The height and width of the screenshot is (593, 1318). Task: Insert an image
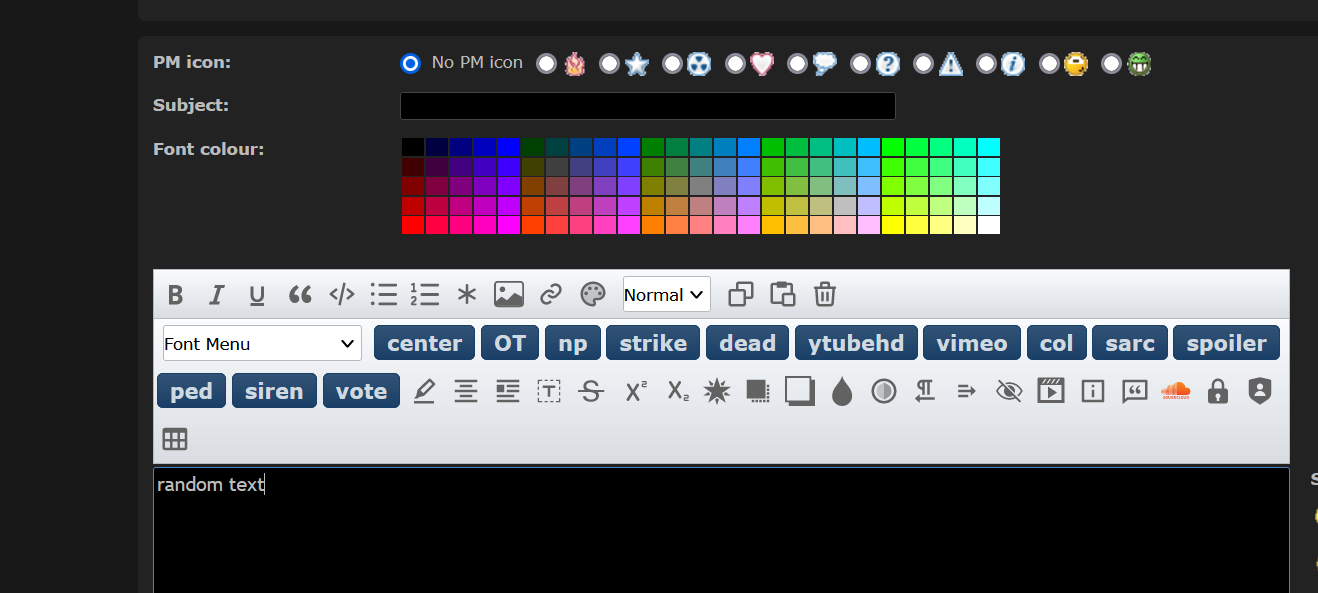509,294
